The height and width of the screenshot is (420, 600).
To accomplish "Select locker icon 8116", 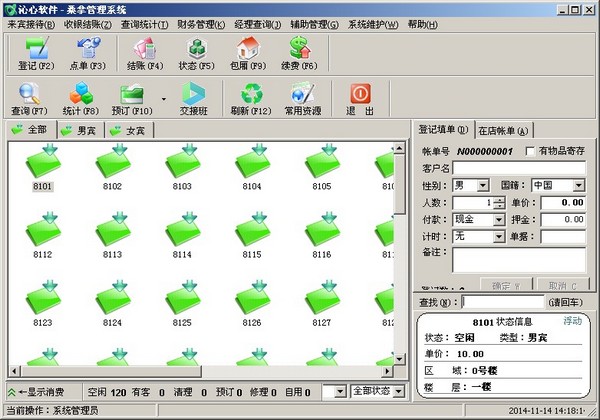I will point(322,235).
